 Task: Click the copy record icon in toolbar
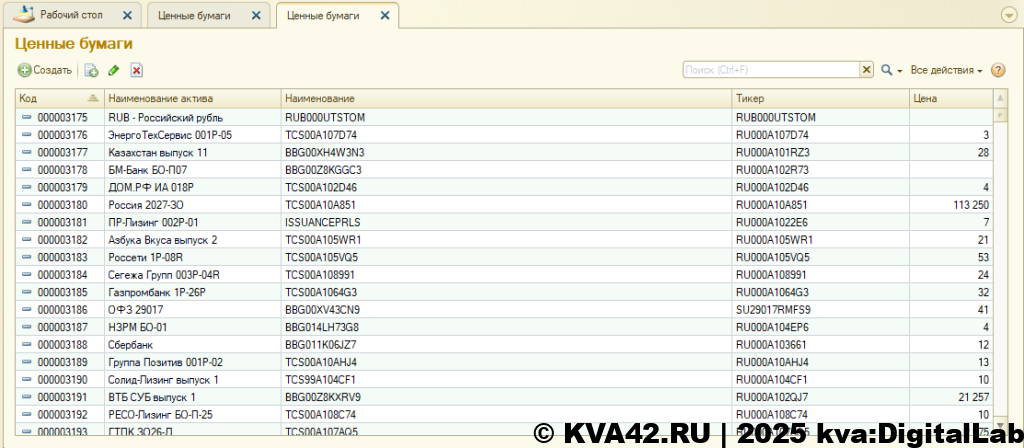(91, 70)
